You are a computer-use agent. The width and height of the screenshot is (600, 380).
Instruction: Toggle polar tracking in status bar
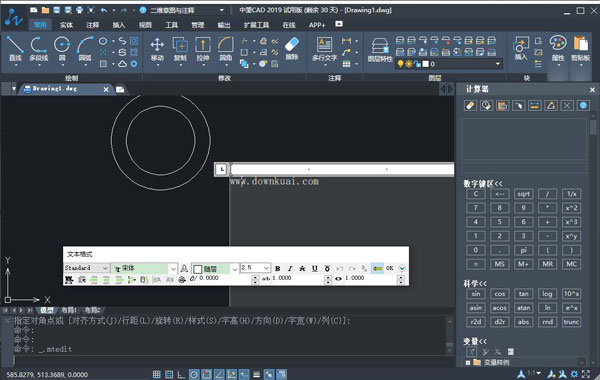pyautogui.click(x=194, y=374)
